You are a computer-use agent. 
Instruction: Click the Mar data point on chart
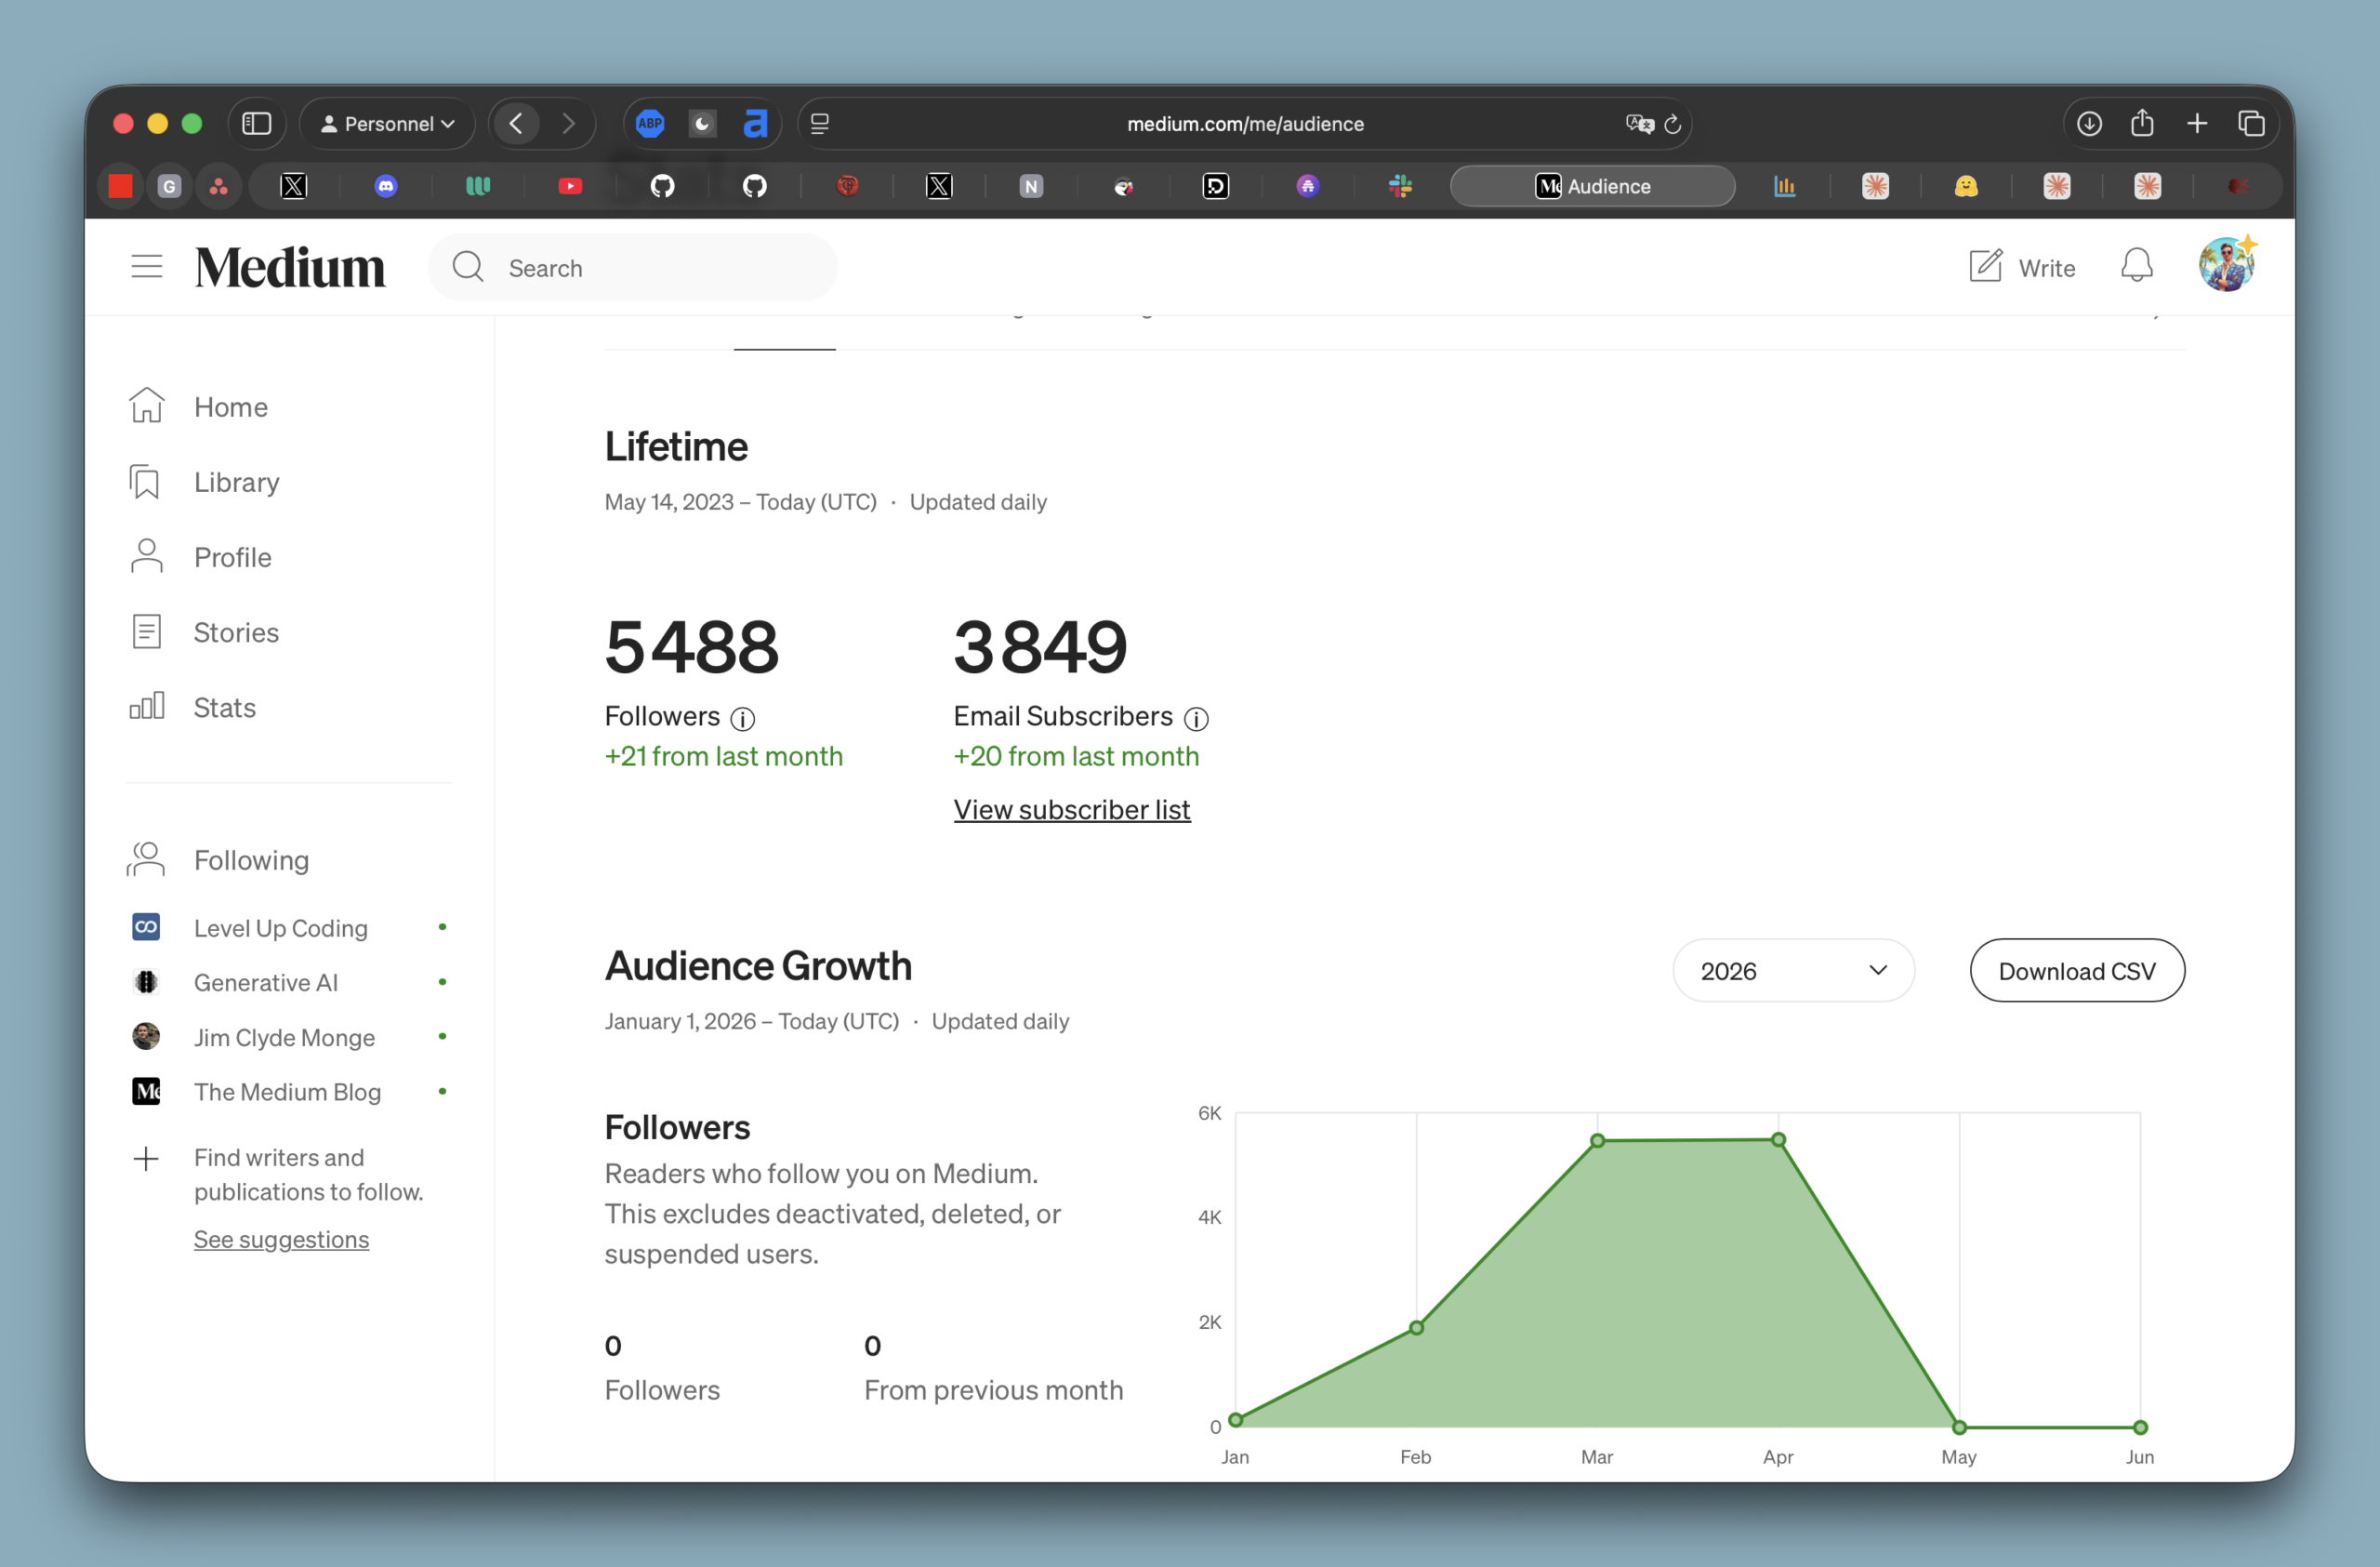(x=1597, y=1140)
